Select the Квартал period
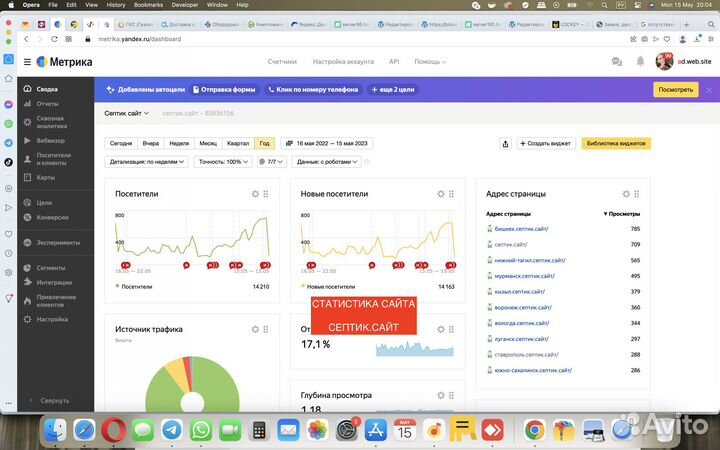The width and height of the screenshot is (720, 450). click(238, 143)
